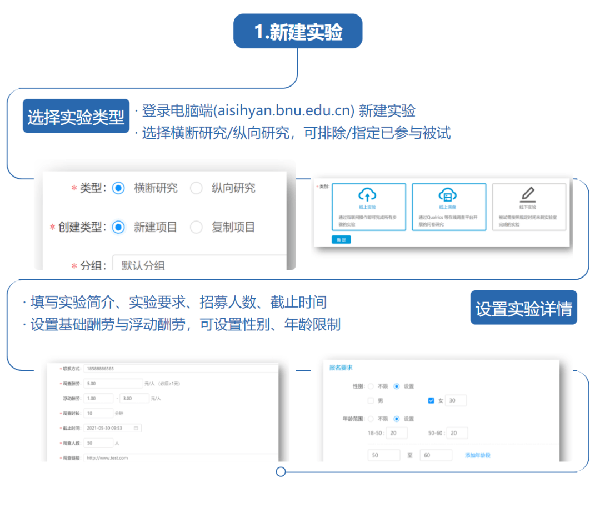The image size is (600, 508).
Task: Check the 男 gender checkbox
Action: (x=369, y=401)
